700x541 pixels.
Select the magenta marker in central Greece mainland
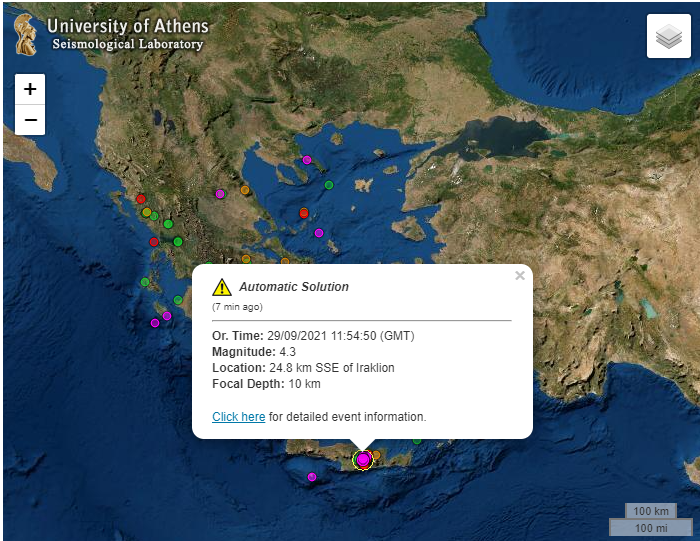tap(220, 194)
